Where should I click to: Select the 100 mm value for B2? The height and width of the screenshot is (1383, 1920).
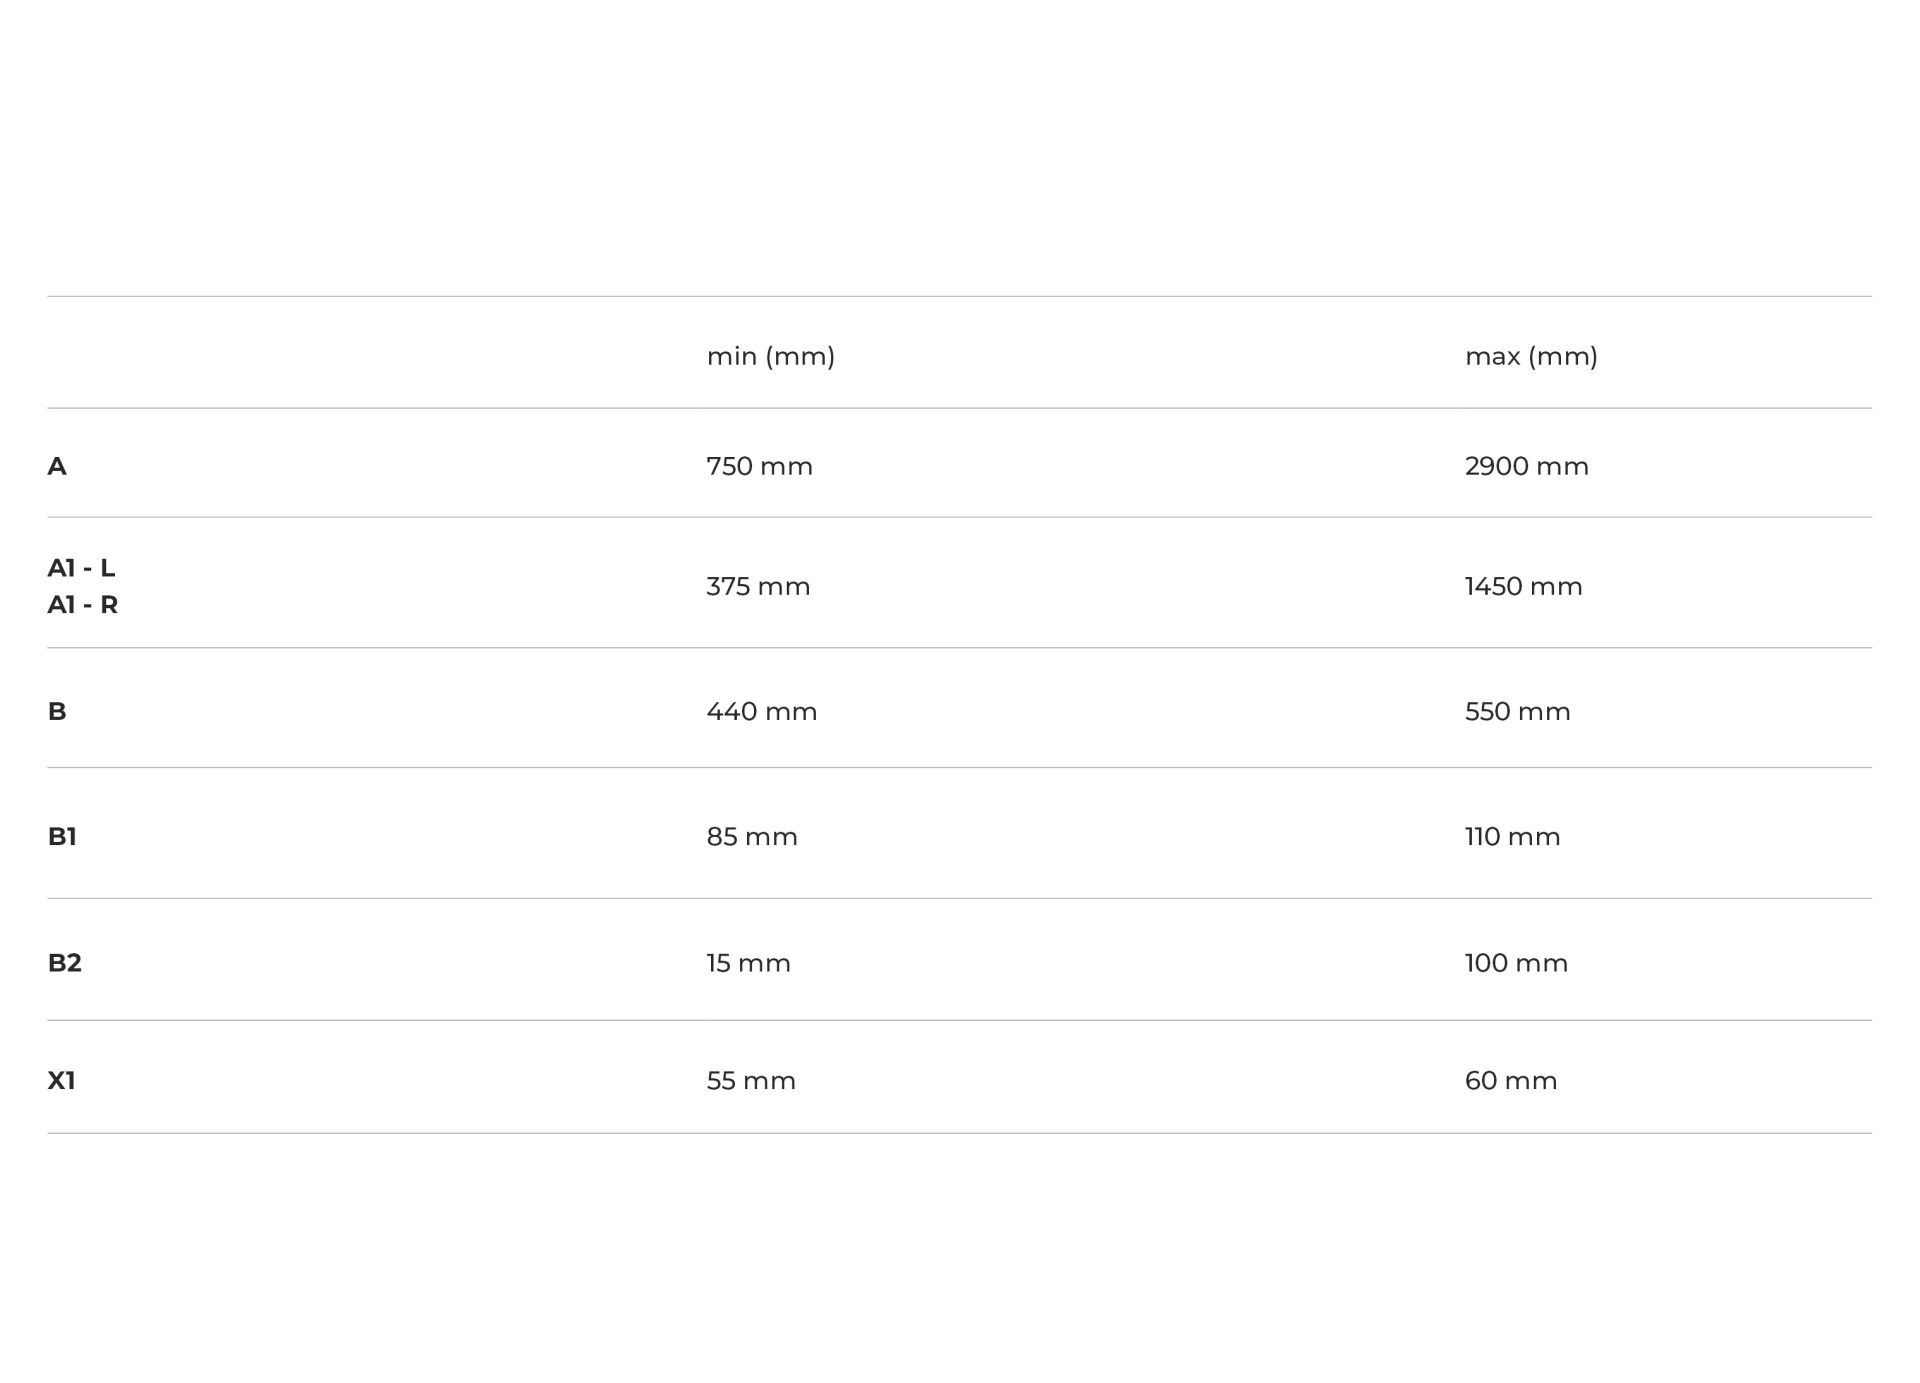1516,962
